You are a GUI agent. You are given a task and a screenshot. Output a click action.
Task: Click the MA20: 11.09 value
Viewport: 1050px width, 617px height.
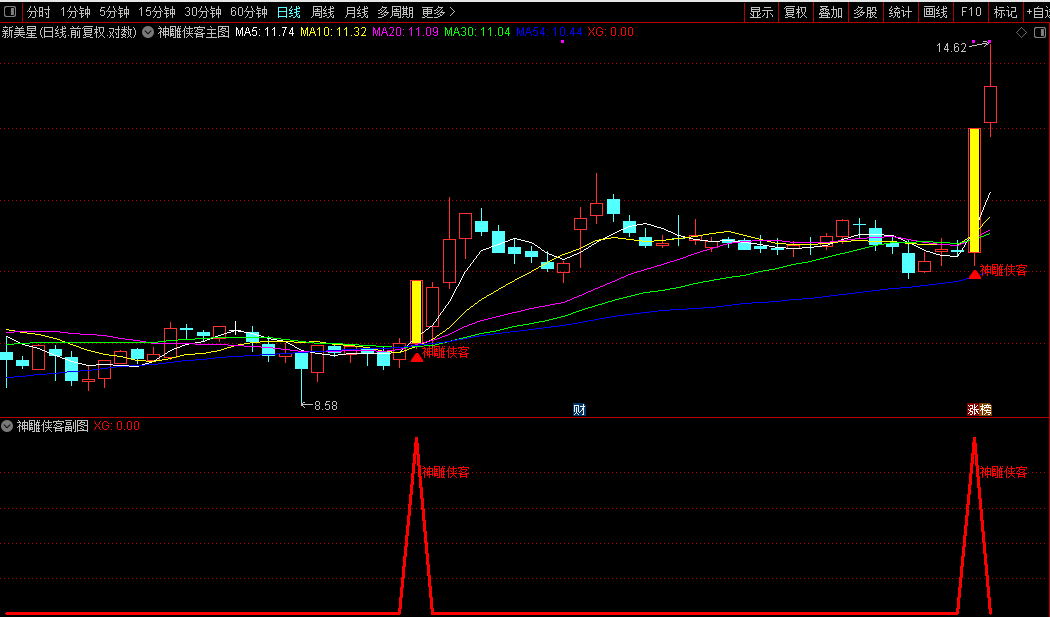pos(406,31)
